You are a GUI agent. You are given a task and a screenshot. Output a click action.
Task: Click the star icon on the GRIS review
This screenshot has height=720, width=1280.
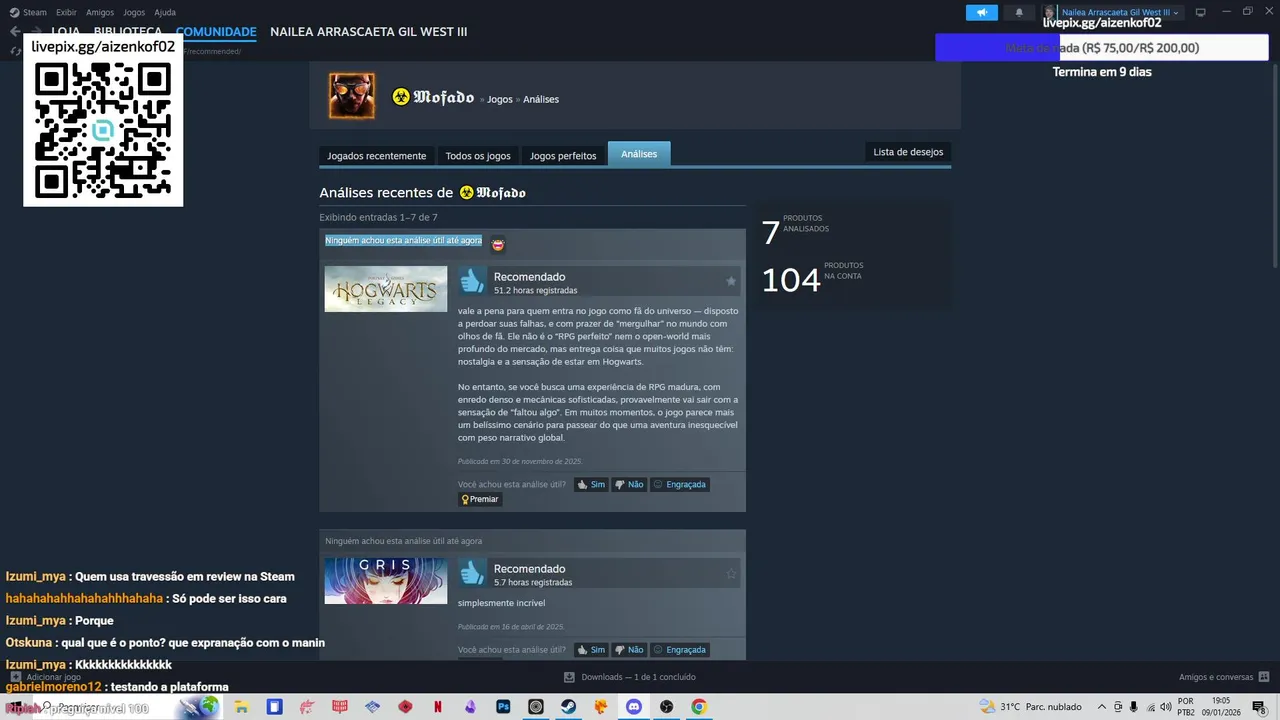click(731, 573)
